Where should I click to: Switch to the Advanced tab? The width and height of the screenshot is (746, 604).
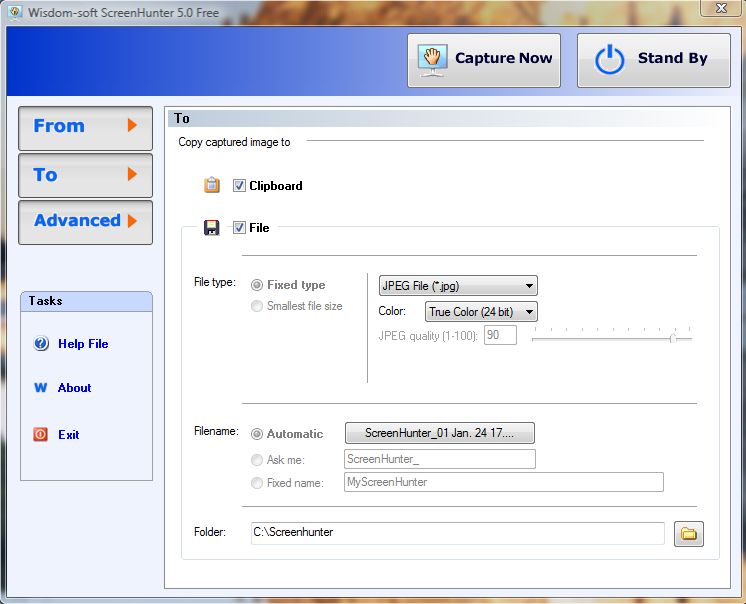(86, 222)
